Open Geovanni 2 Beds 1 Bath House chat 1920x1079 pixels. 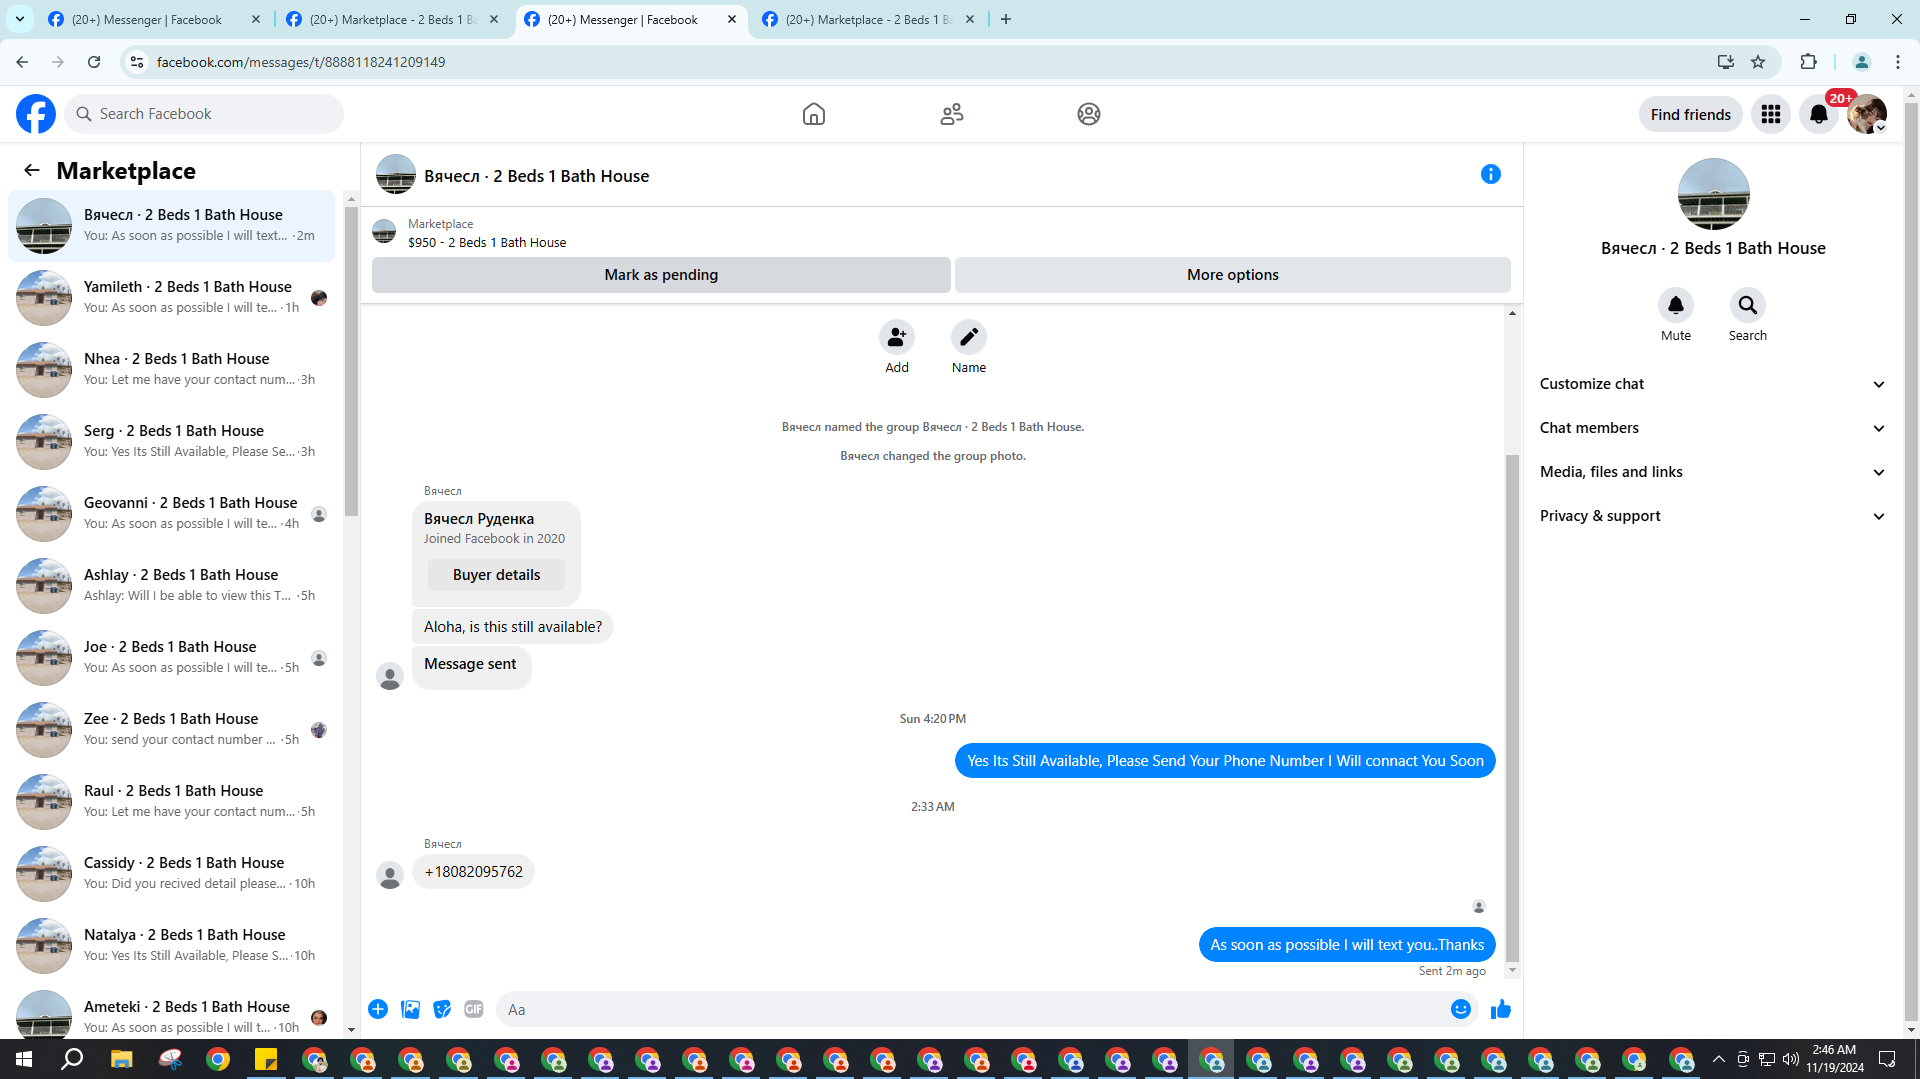(x=172, y=514)
